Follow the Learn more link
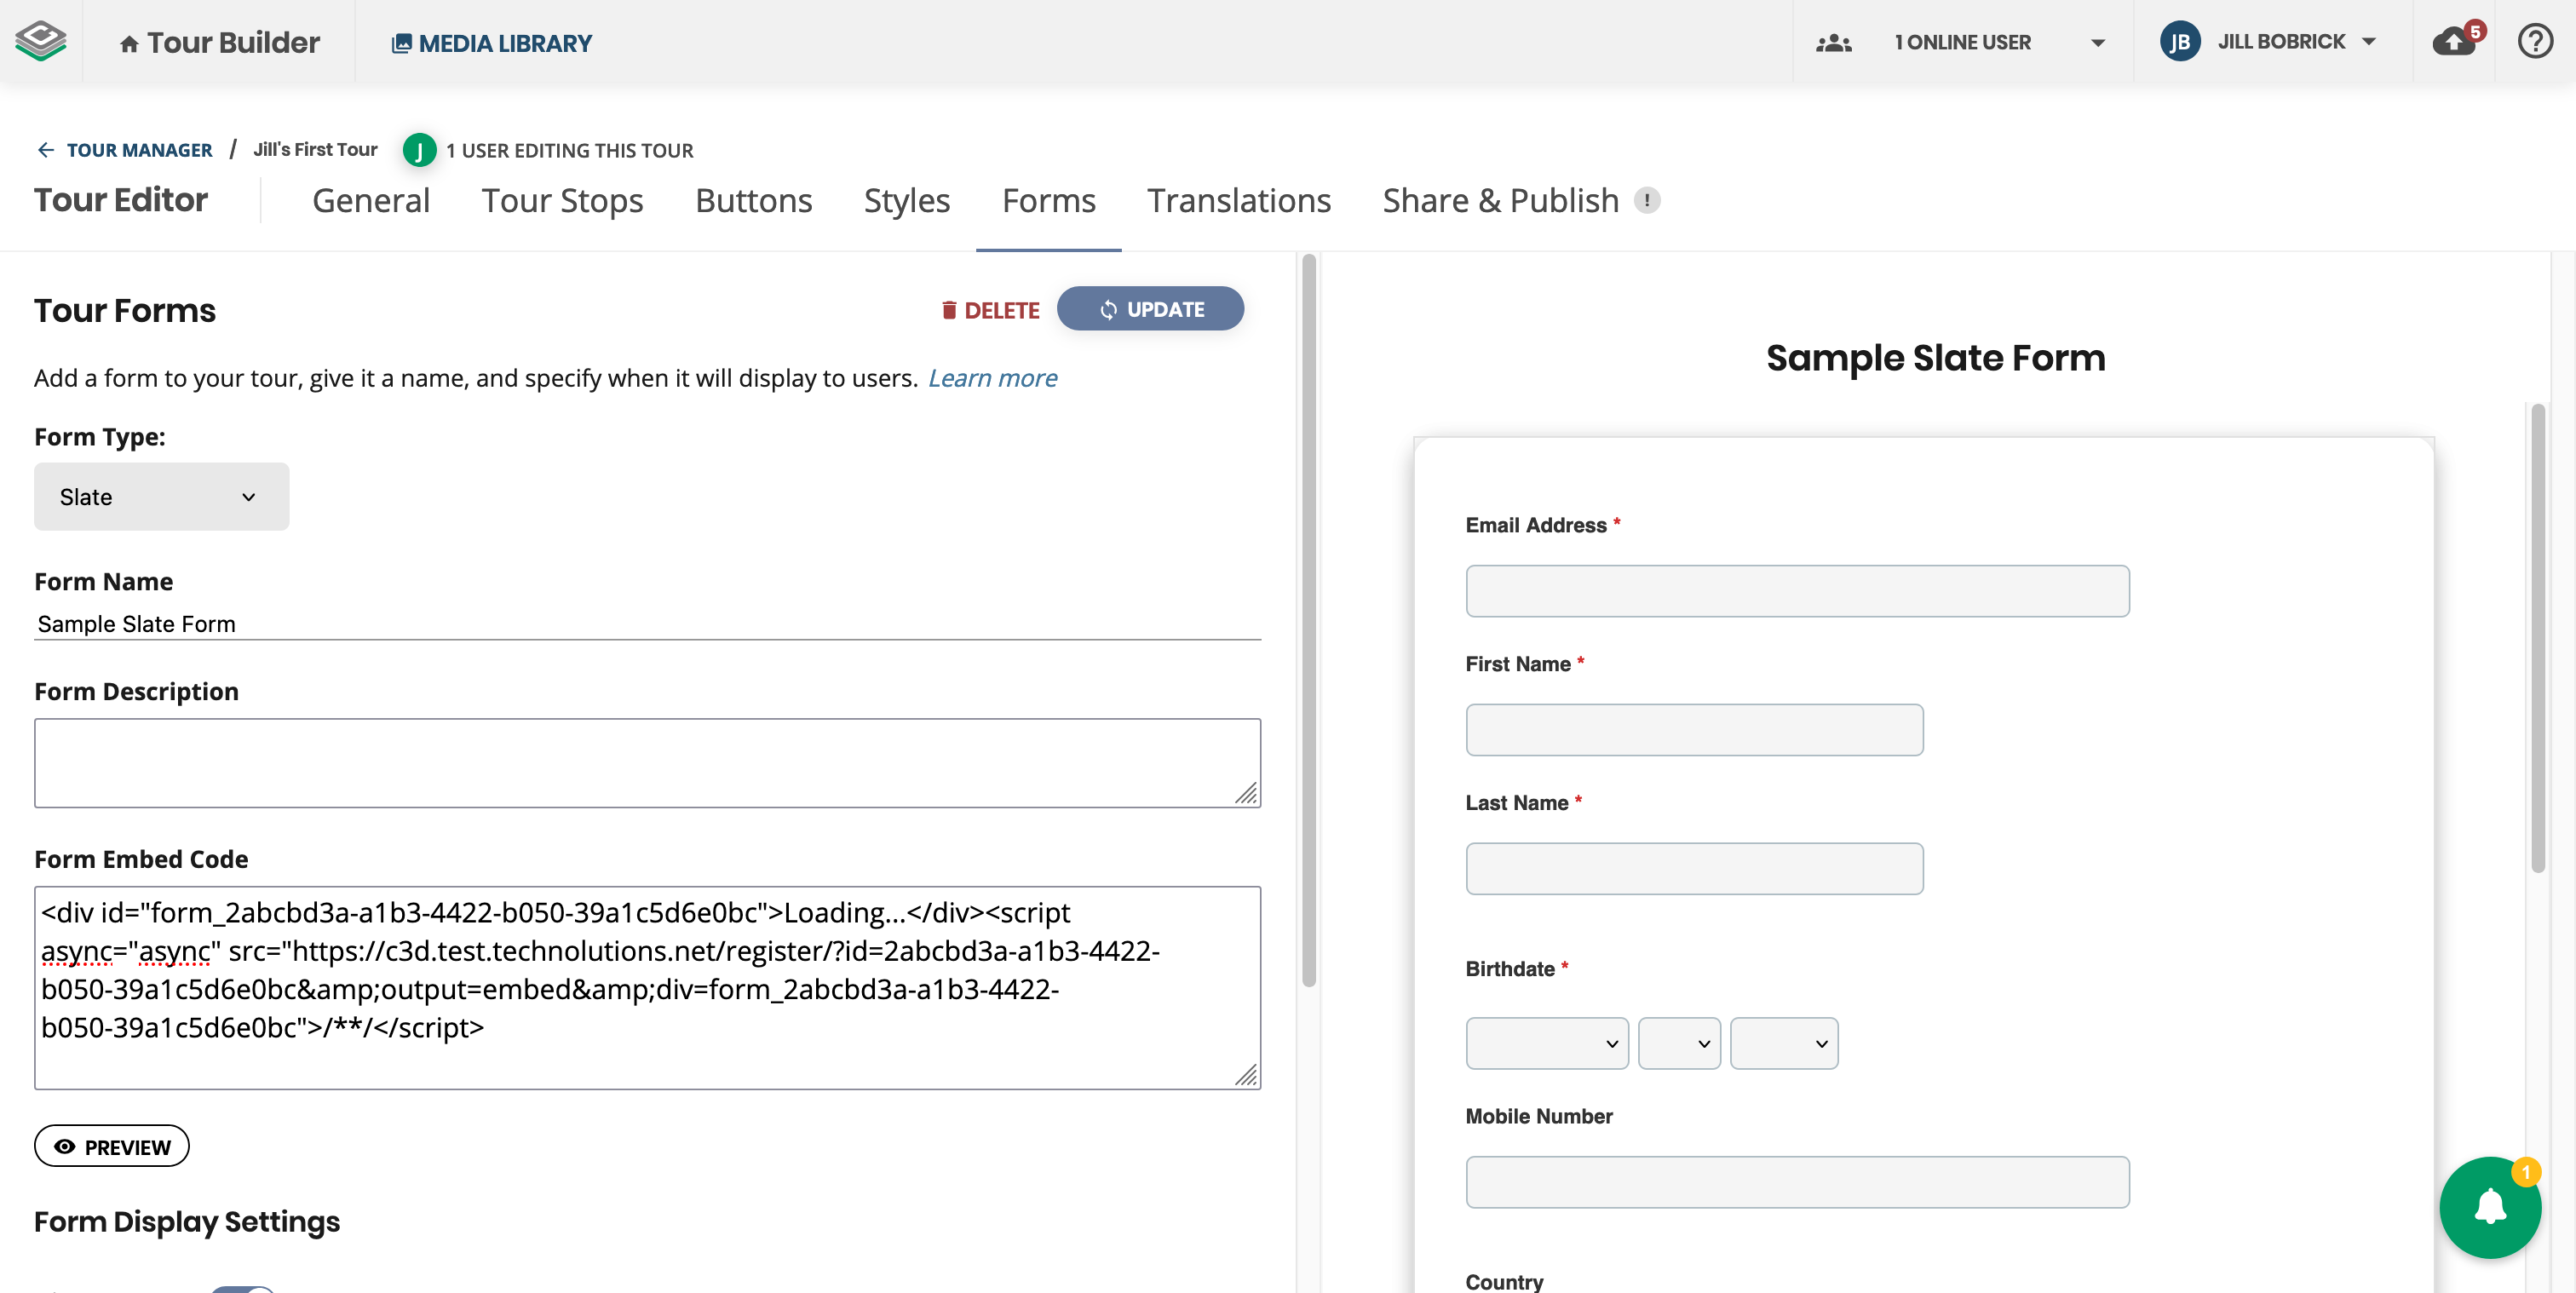Image resolution: width=2576 pixels, height=1293 pixels. click(992, 378)
